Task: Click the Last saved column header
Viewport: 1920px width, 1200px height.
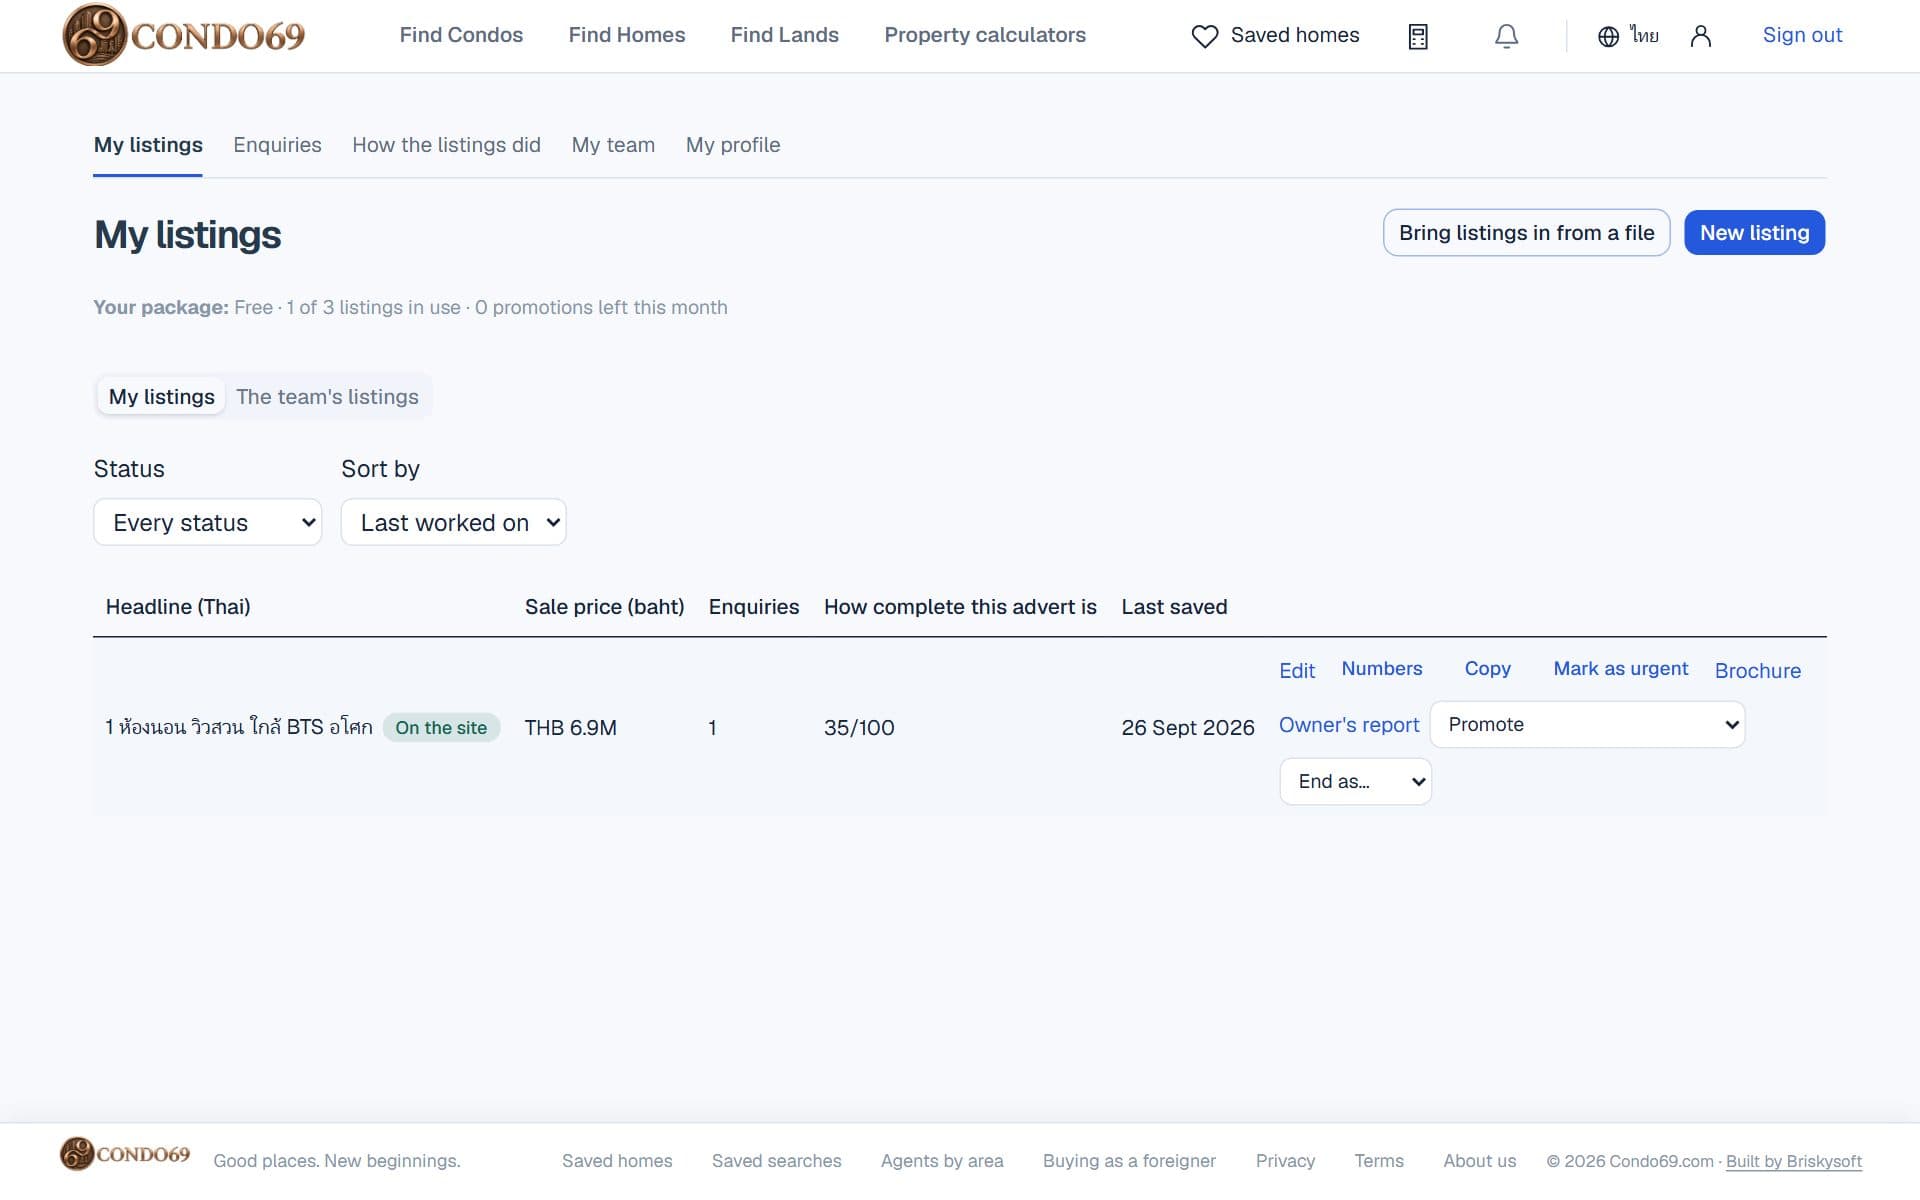Action: pyautogui.click(x=1174, y=607)
